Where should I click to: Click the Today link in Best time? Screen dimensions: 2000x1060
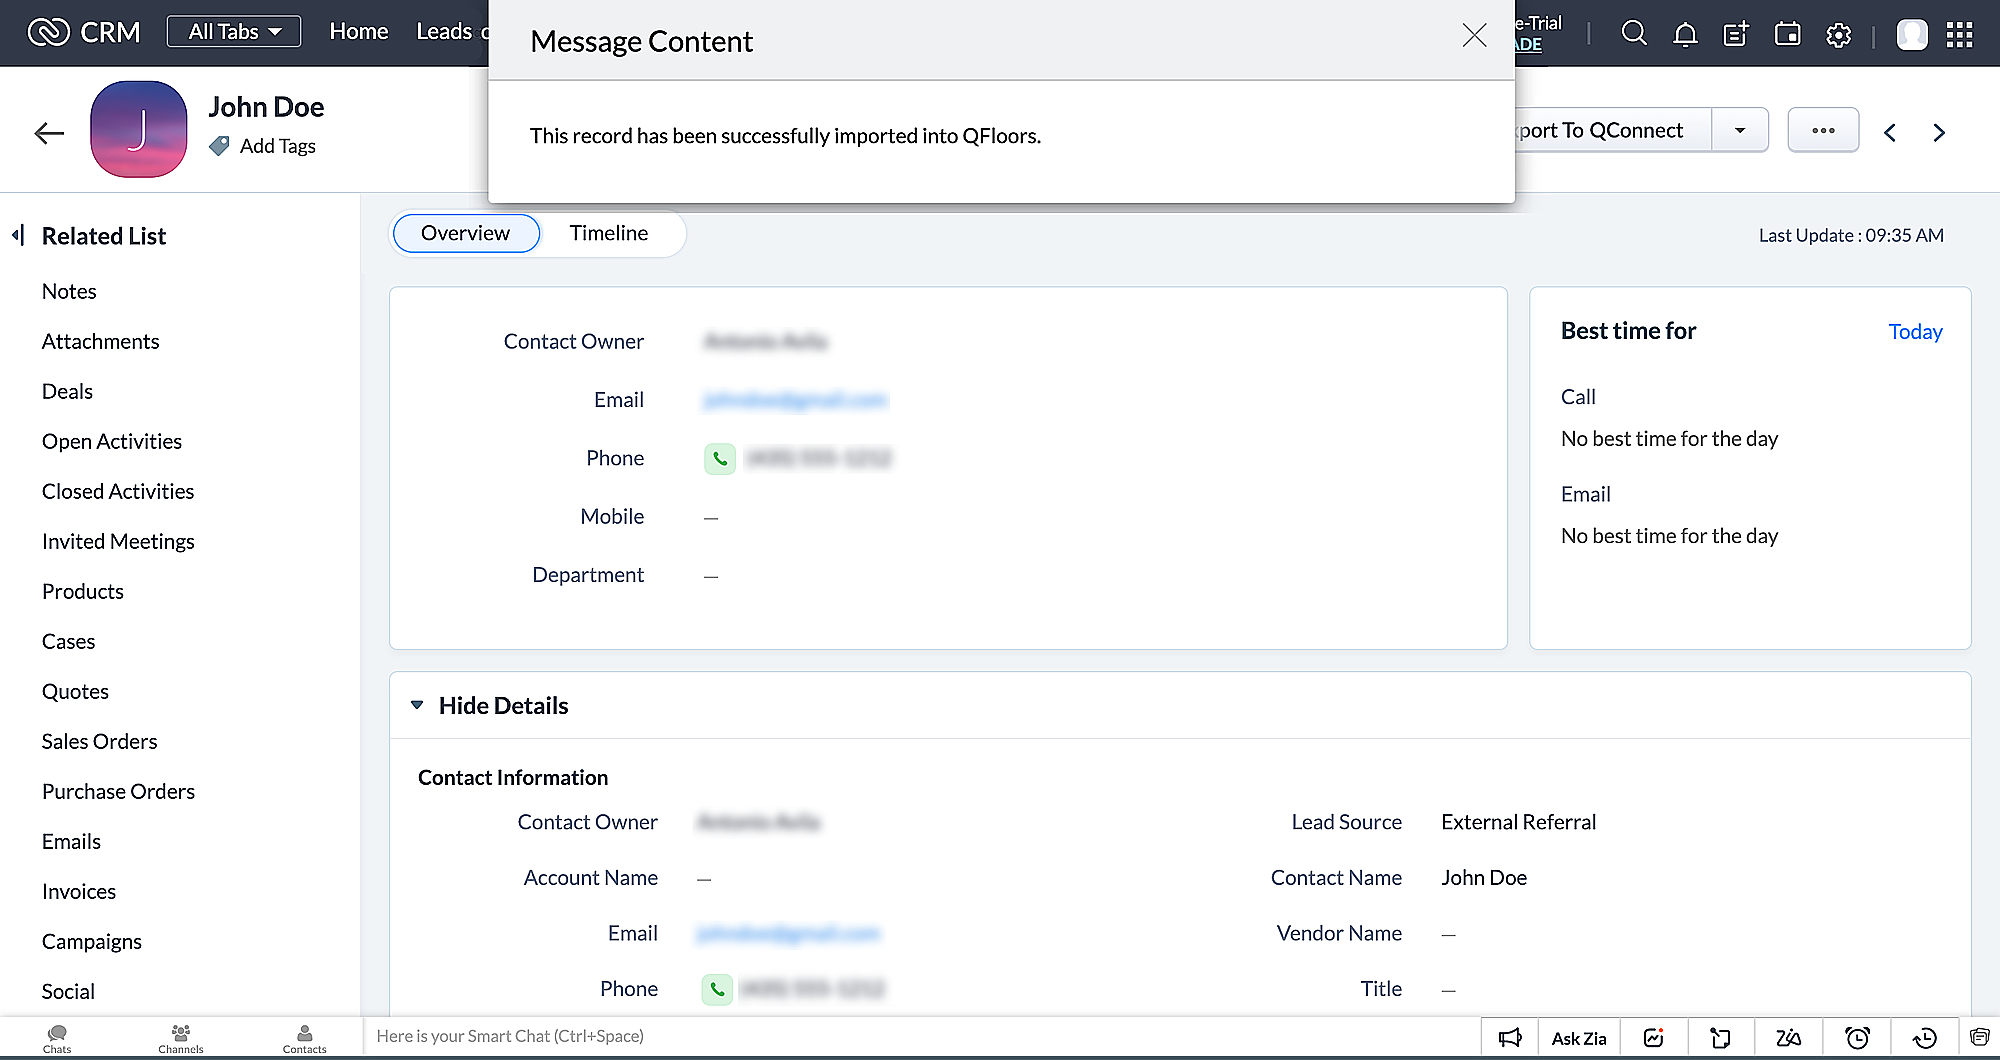point(1915,332)
